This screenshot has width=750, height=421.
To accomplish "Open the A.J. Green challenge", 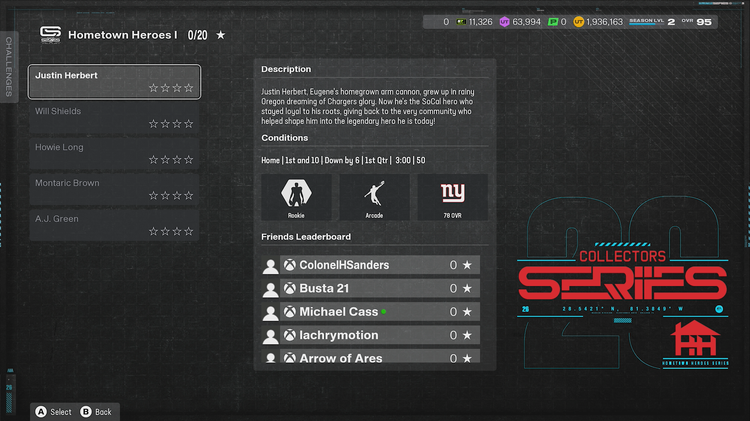I will (x=114, y=225).
